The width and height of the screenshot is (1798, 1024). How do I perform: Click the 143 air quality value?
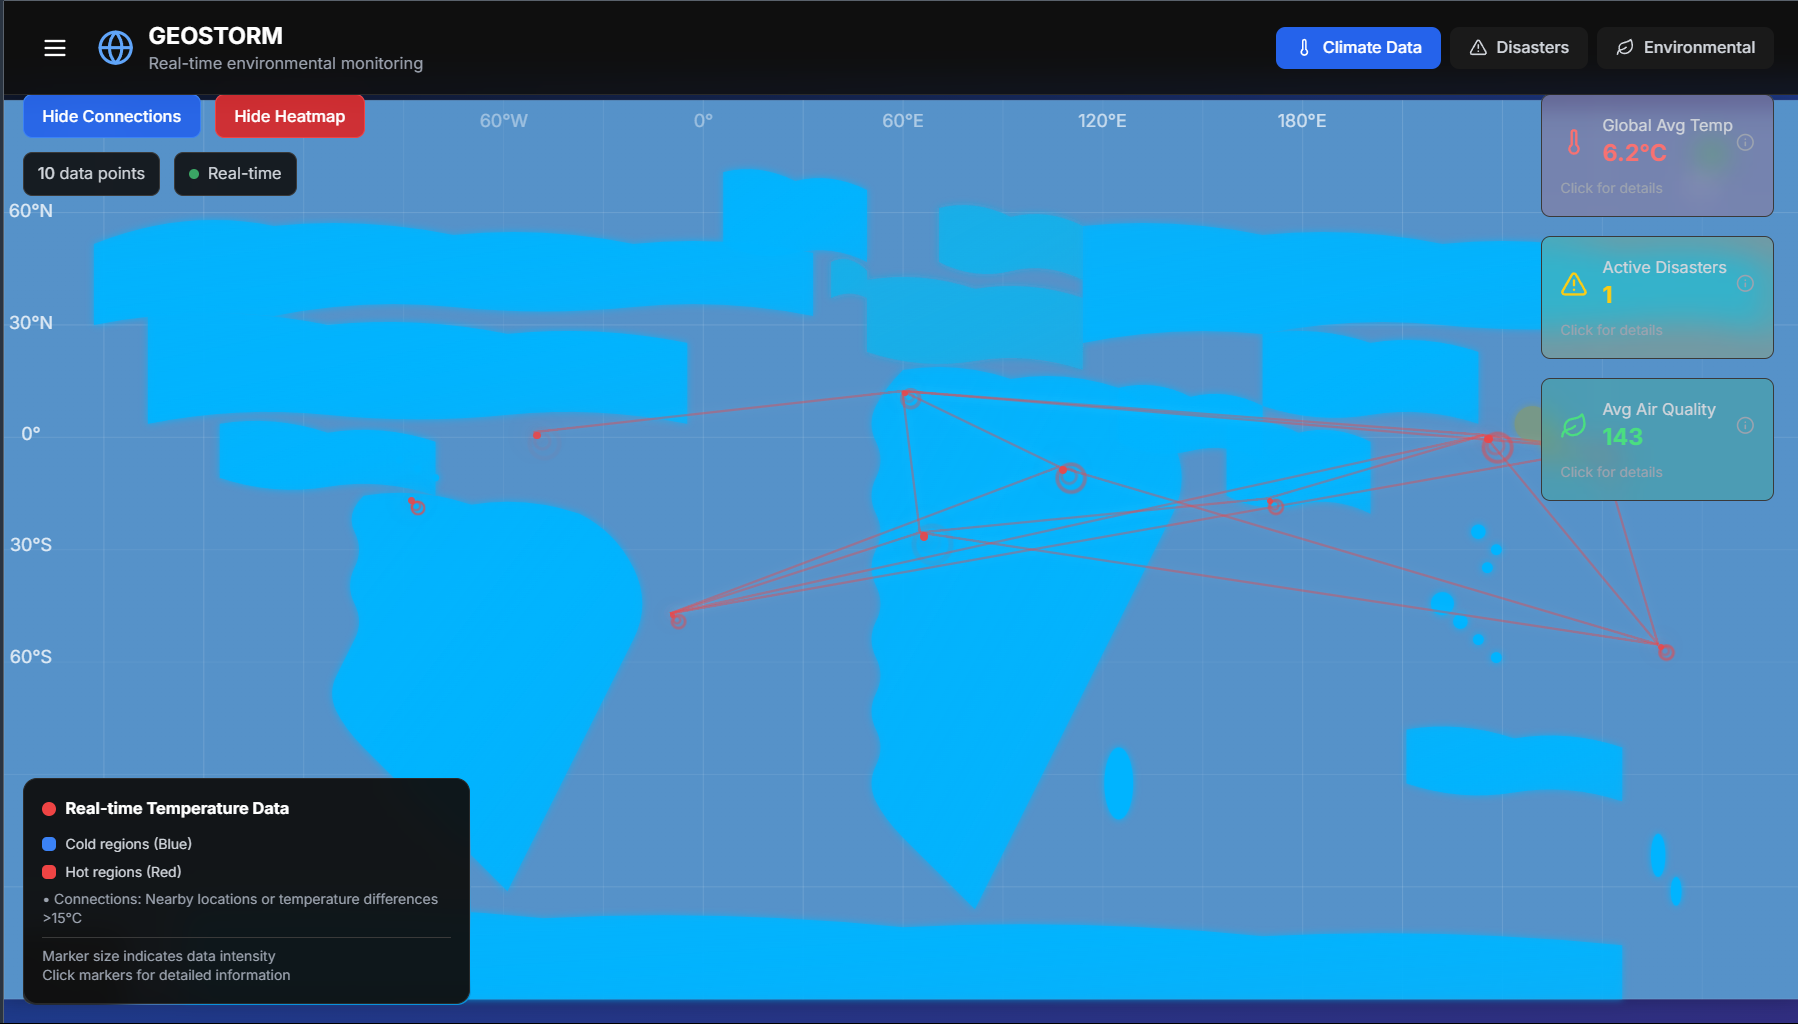click(x=1622, y=437)
